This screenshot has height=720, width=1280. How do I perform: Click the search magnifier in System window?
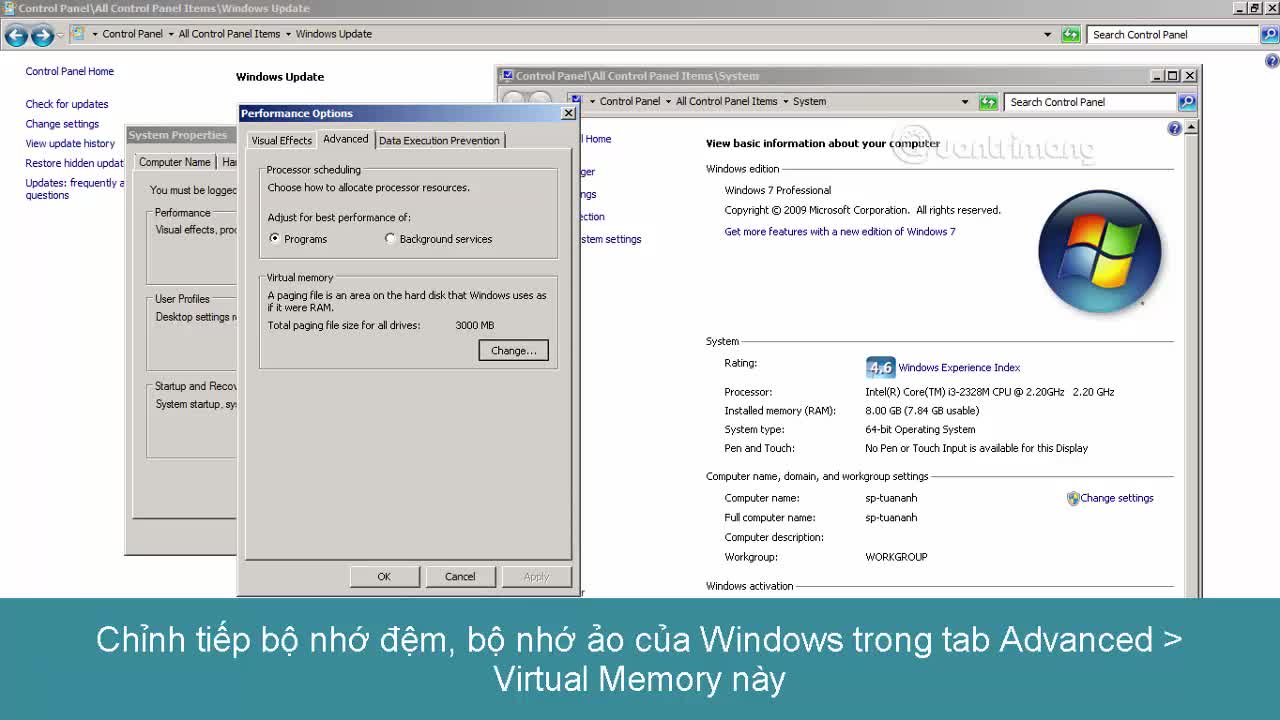click(x=1187, y=102)
